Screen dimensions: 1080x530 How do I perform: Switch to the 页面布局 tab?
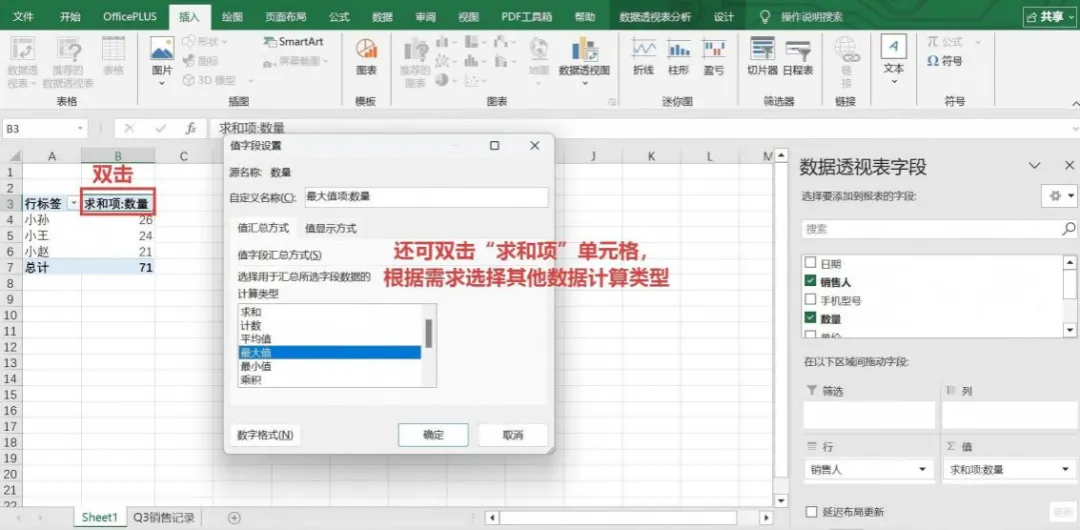click(286, 17)
